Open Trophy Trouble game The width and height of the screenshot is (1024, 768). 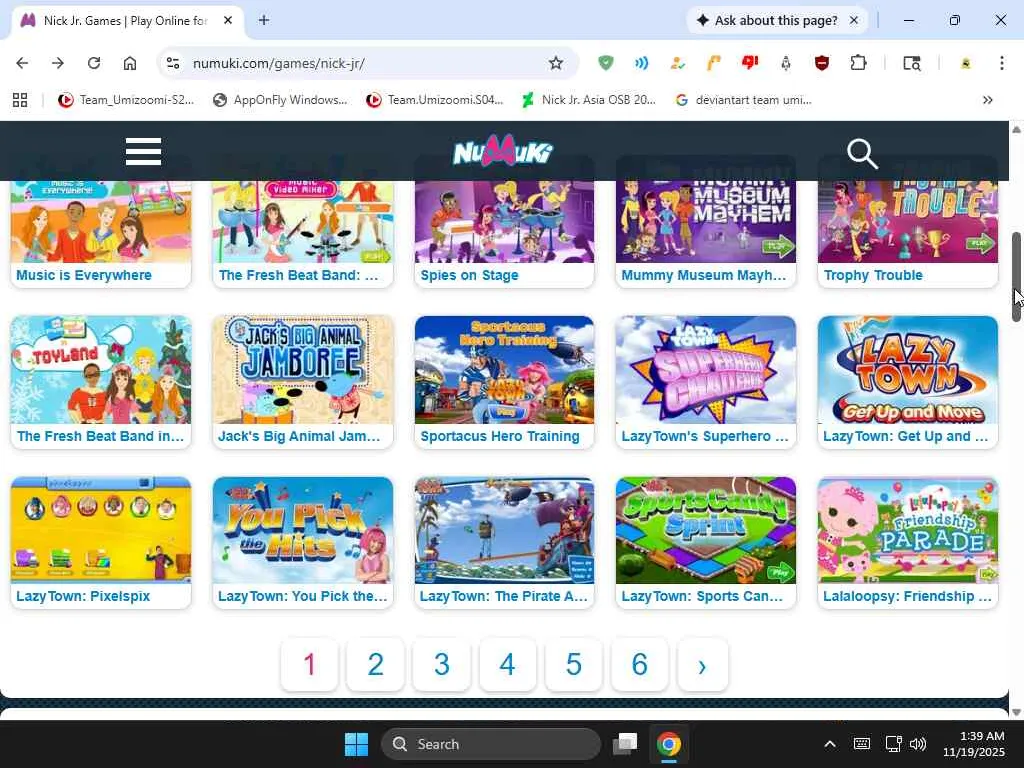[x=908, y=233]
